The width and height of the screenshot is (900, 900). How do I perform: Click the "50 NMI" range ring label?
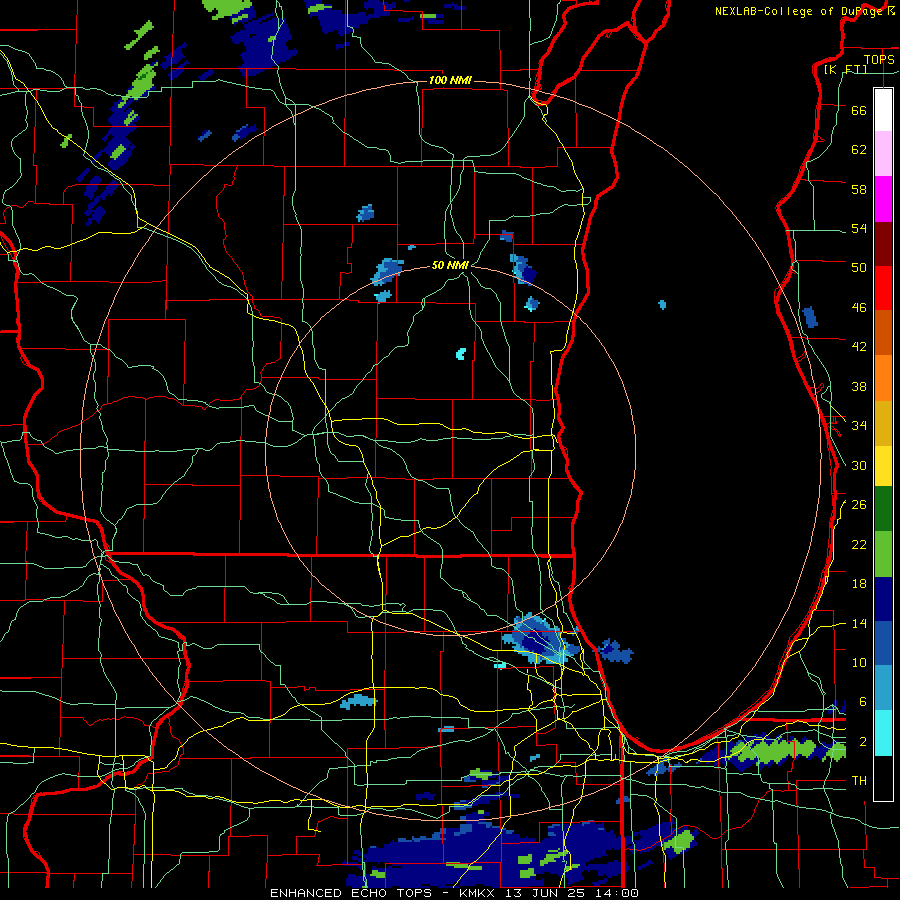tap(450, 265)
